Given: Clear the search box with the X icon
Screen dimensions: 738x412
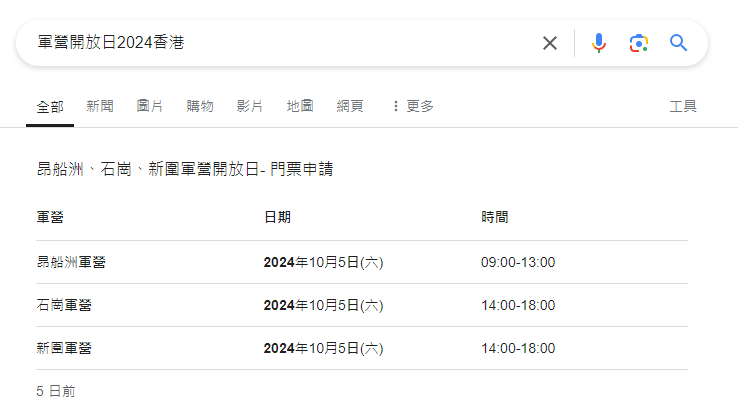Looking at the screenshot, I should (550, 43).
